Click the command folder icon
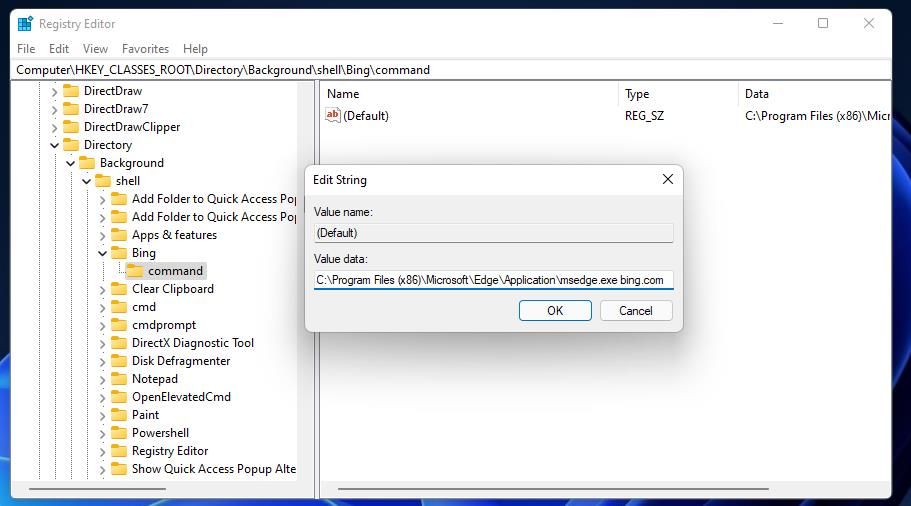This screenshot has height=506, width=911. 135,271
